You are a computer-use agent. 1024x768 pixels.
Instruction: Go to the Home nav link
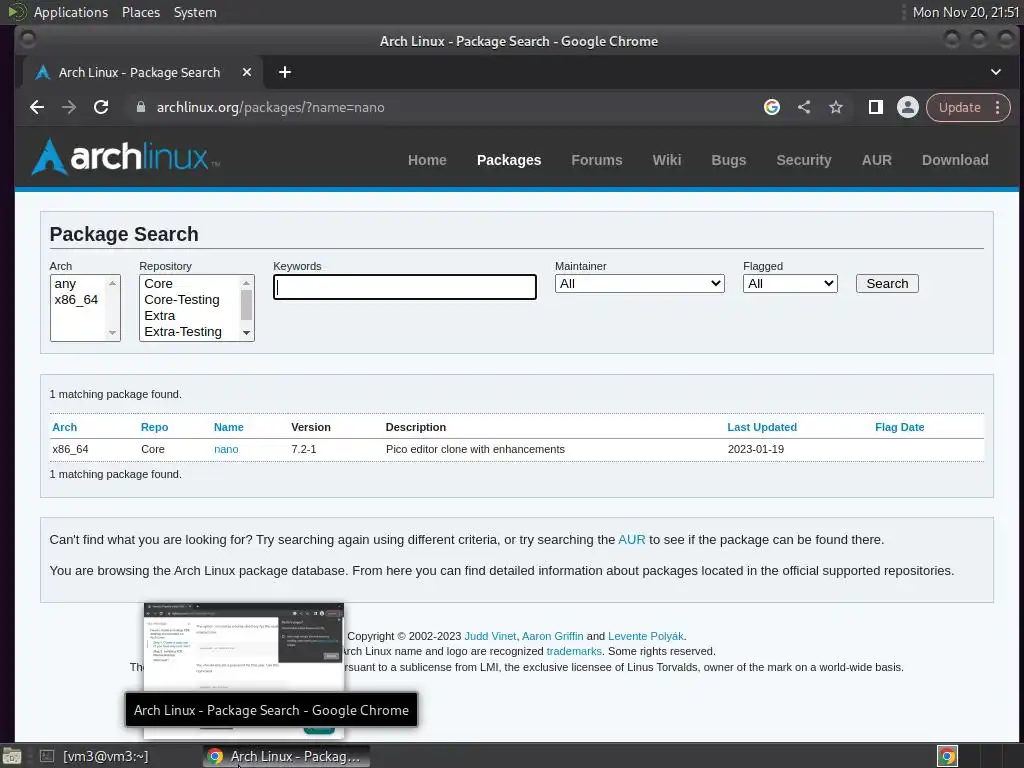[427, 160]
